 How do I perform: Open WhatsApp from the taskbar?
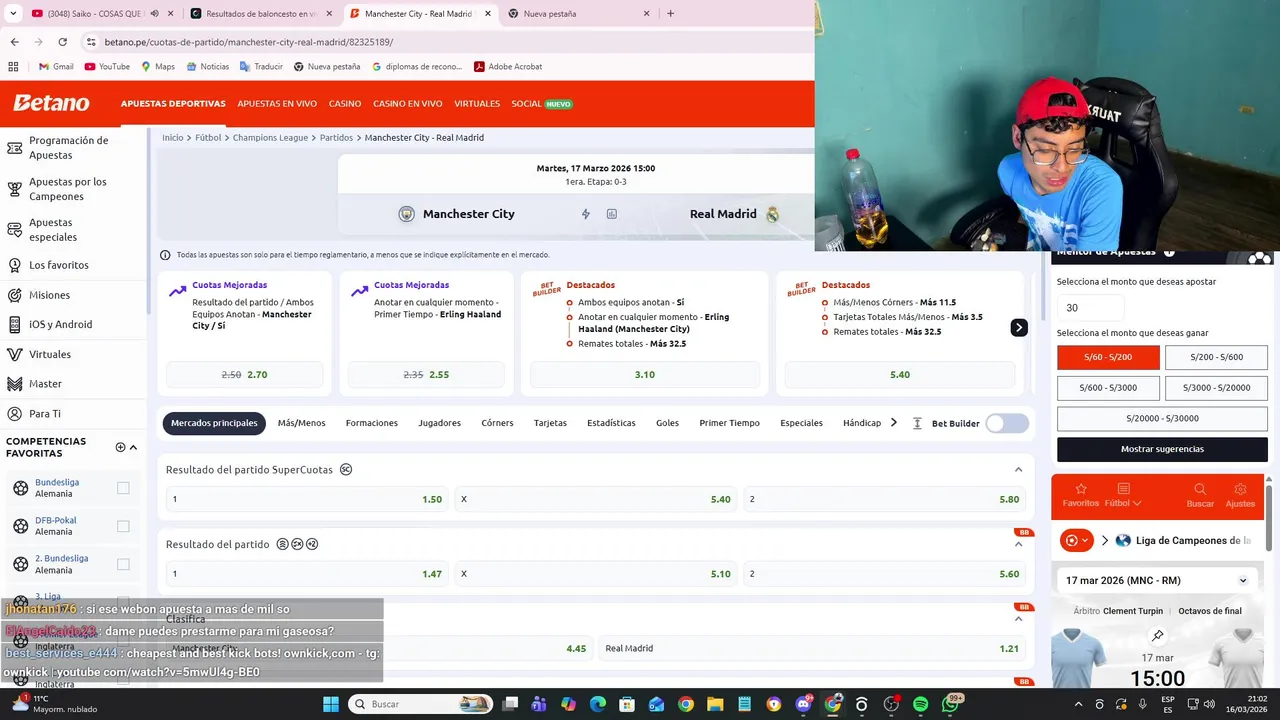click(x=949, y=704)
